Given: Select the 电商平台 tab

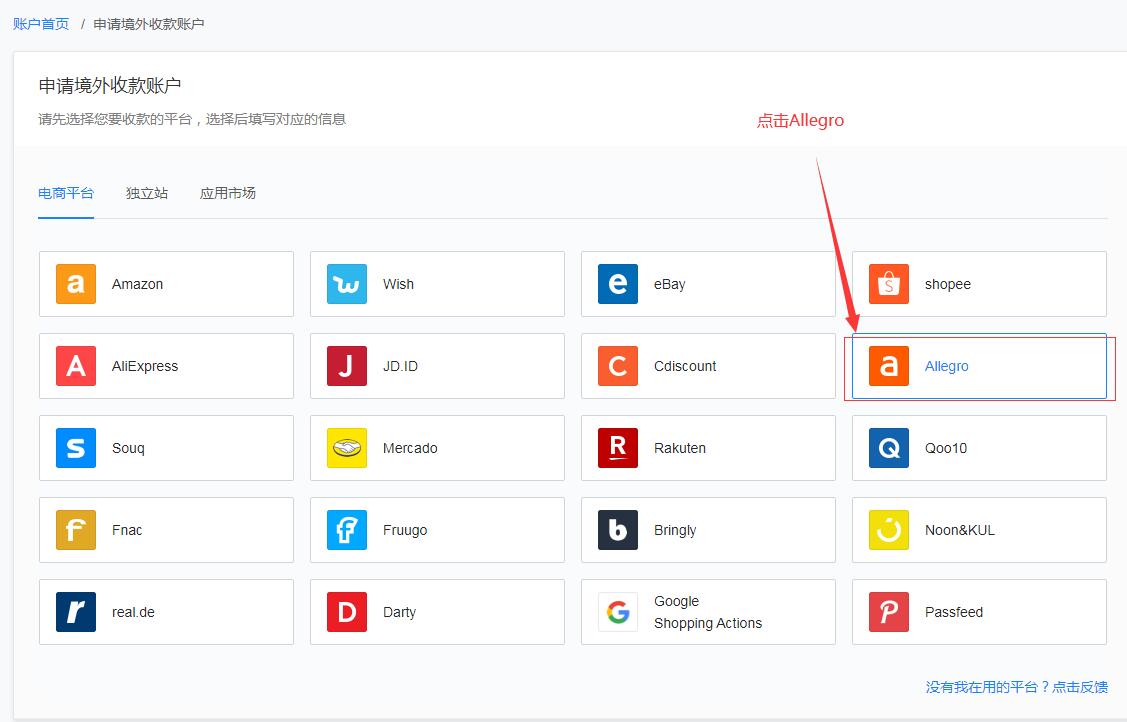Looking at the screenshot, I should [x=65, y=193].
